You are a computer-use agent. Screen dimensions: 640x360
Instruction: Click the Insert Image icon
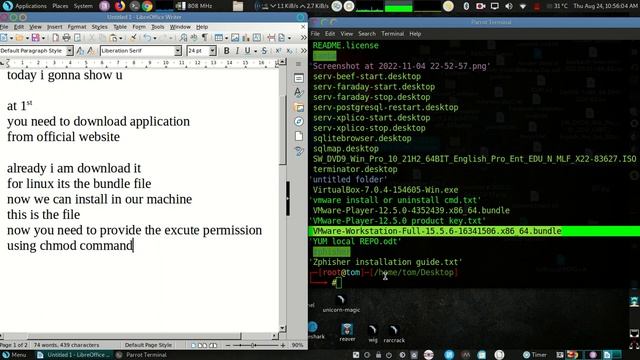(x=235, y=38)
